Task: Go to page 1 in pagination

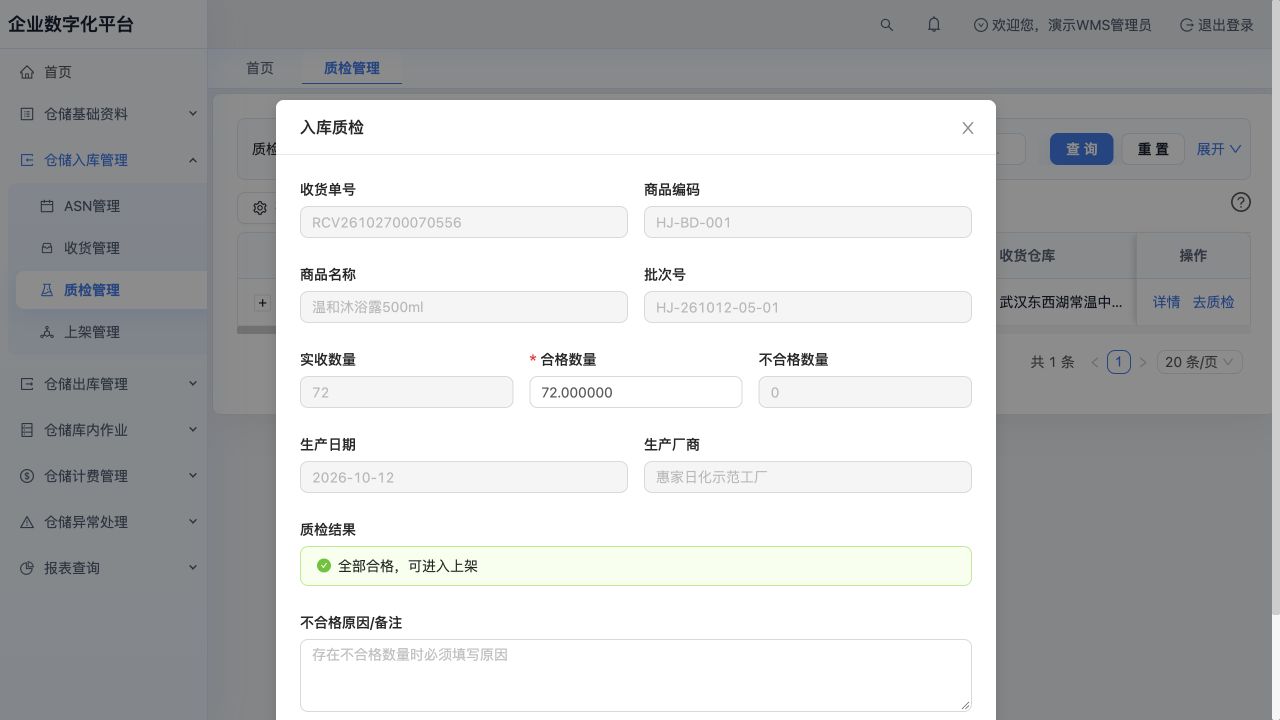Action: tap(1119, 362)
